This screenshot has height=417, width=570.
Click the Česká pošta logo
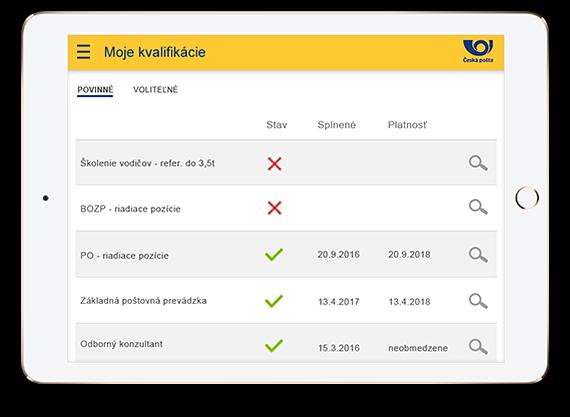click(x=478, y=51)
